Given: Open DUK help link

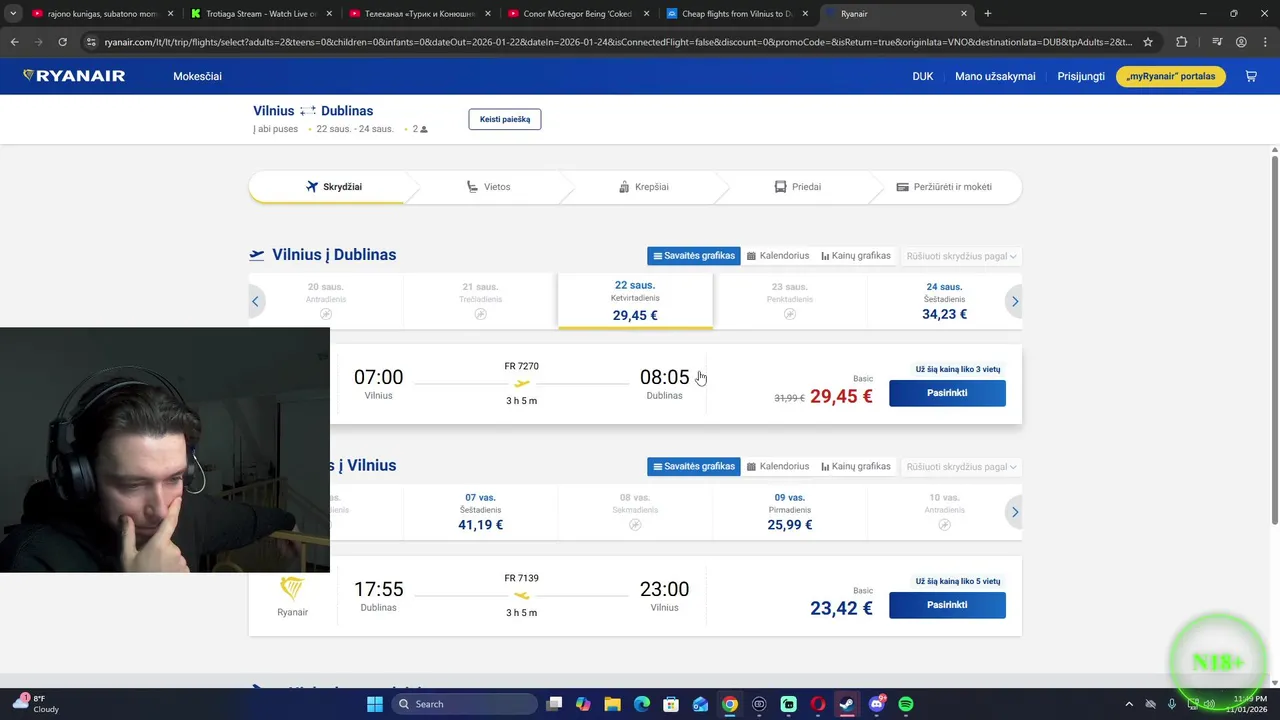Looking at the screenshot, I should (x=923, y=76).
